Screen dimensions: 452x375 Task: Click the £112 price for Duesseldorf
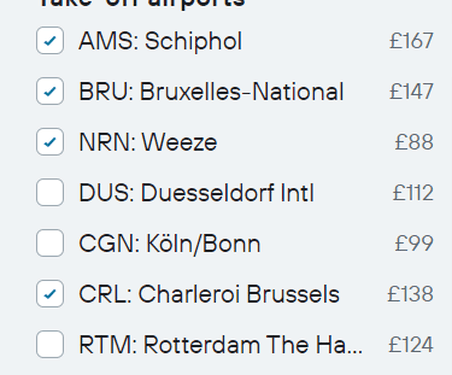coord(413,193)
